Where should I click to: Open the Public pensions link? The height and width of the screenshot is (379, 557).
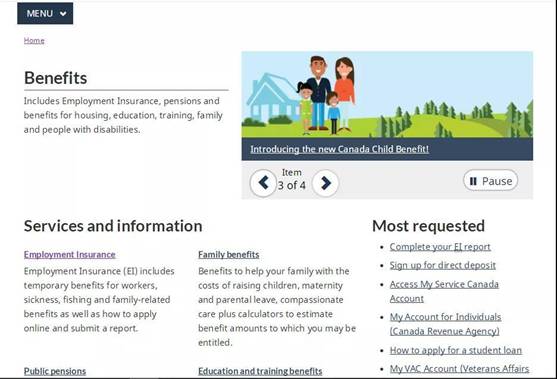click(55, 371)
